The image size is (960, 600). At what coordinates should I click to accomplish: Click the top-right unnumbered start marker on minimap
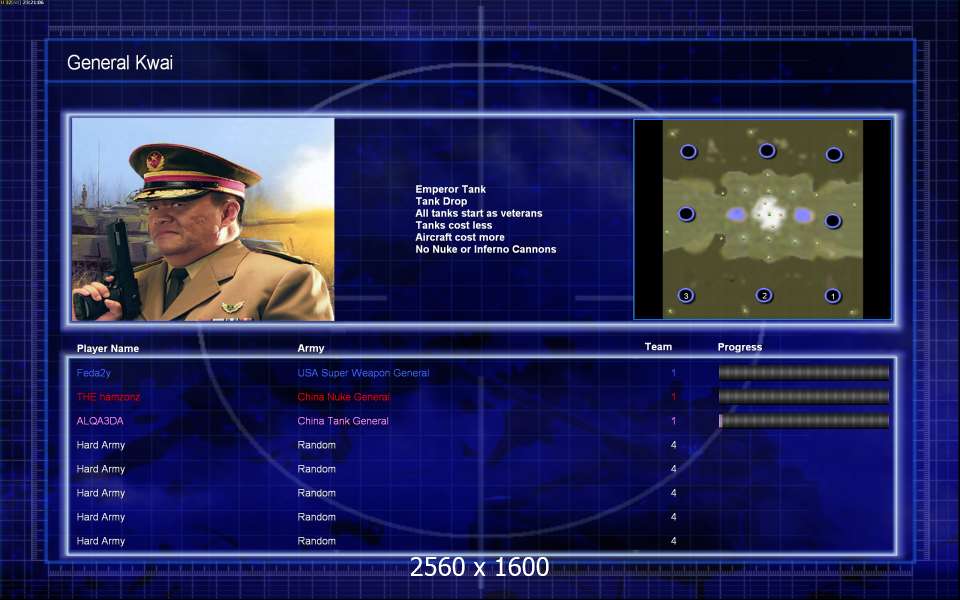point(834,154)
